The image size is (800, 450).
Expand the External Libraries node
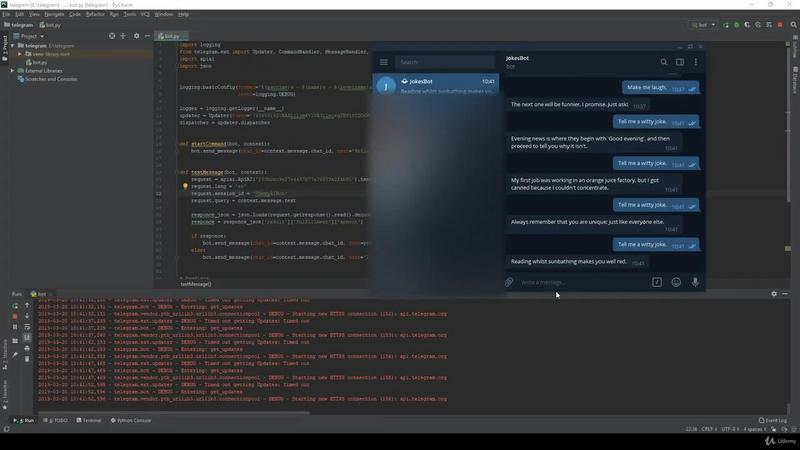(13, 71)
